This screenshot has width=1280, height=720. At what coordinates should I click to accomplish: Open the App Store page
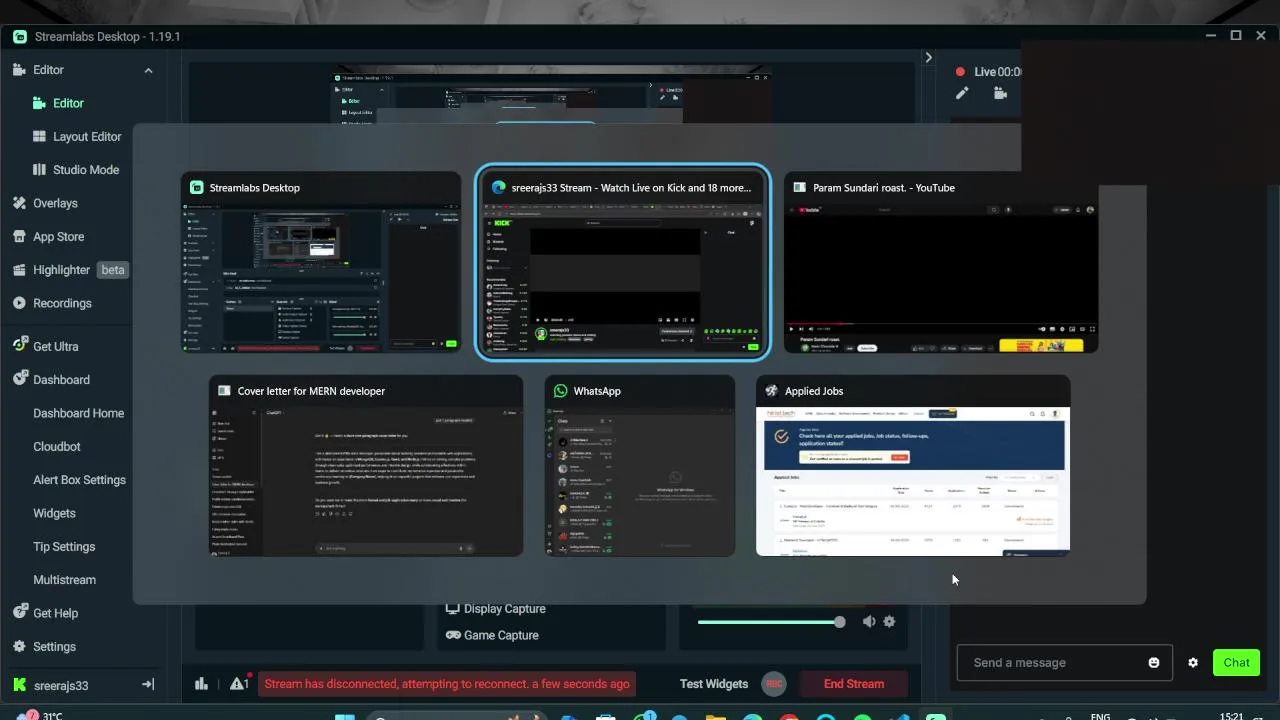tap(48, 237)
